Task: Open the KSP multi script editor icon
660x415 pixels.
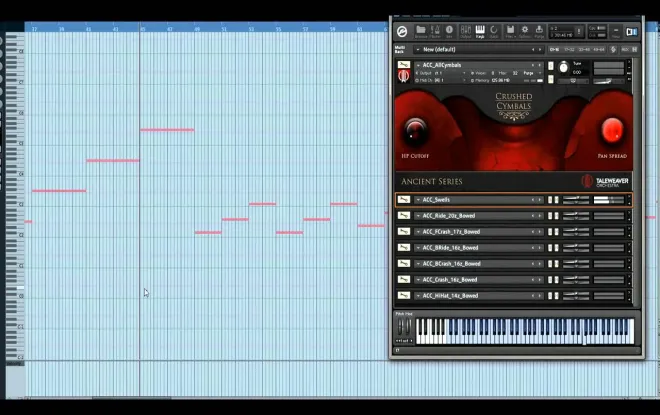Action: [613, 49]
